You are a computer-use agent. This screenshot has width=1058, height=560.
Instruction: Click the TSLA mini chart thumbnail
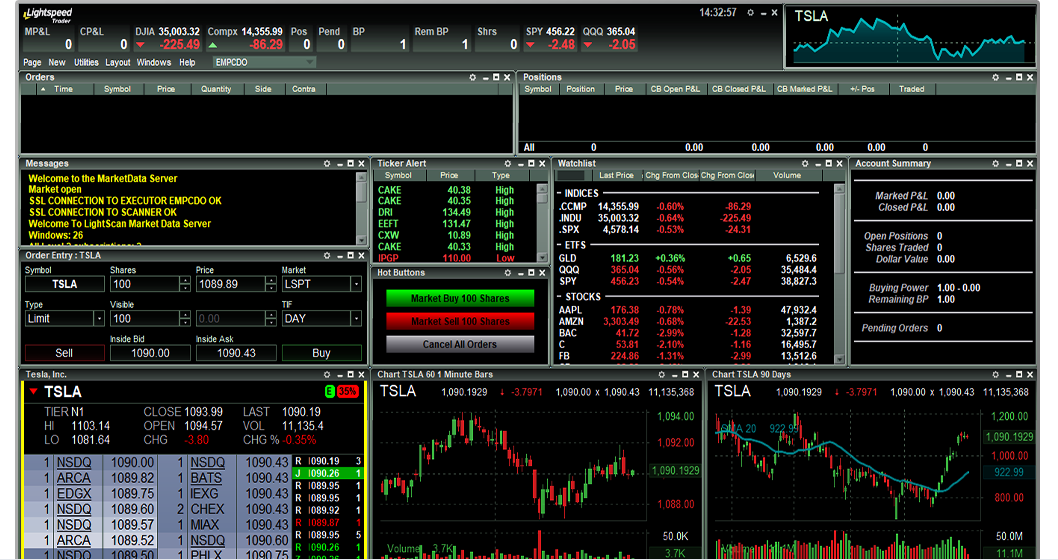click(x=910, y=37)
